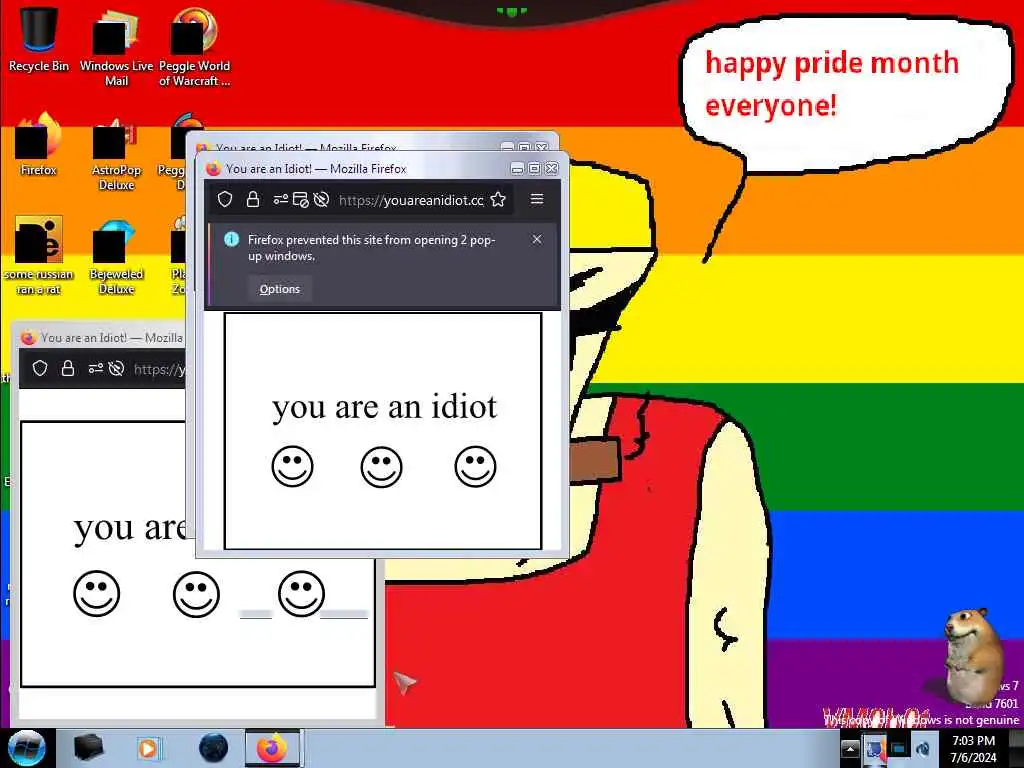Screen dimensions: 1024x768
Task: Click the middle smiley face in the front window
Action: click(381, 466)
